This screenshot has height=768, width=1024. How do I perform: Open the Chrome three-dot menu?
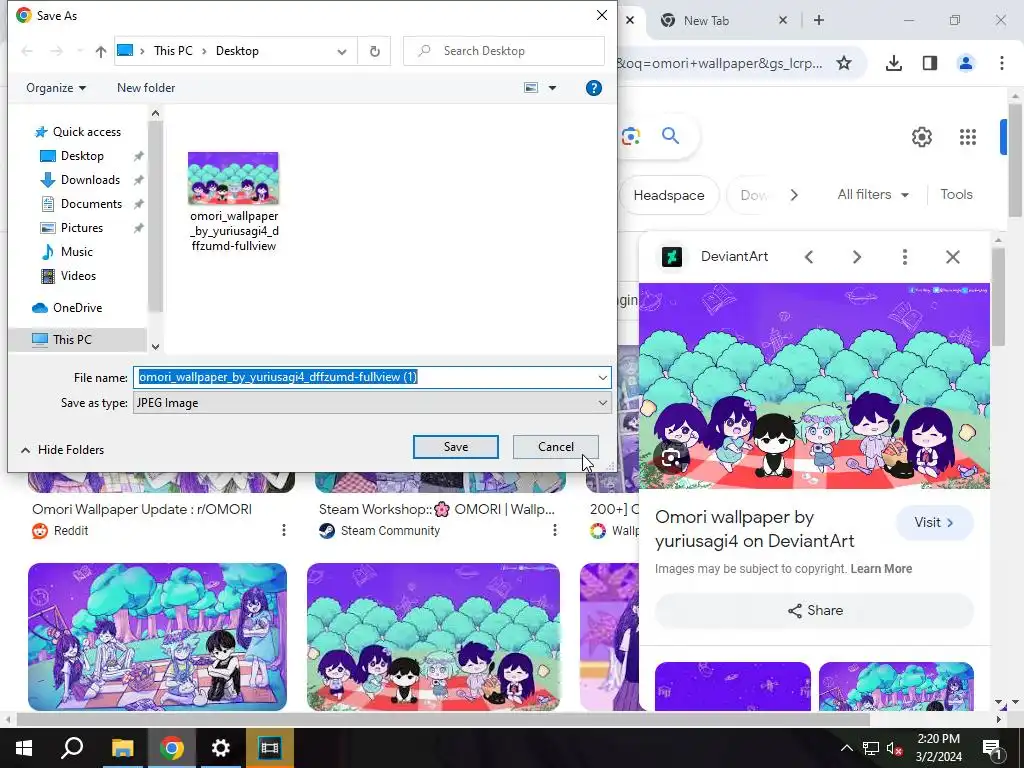[x=1002, y=63]
